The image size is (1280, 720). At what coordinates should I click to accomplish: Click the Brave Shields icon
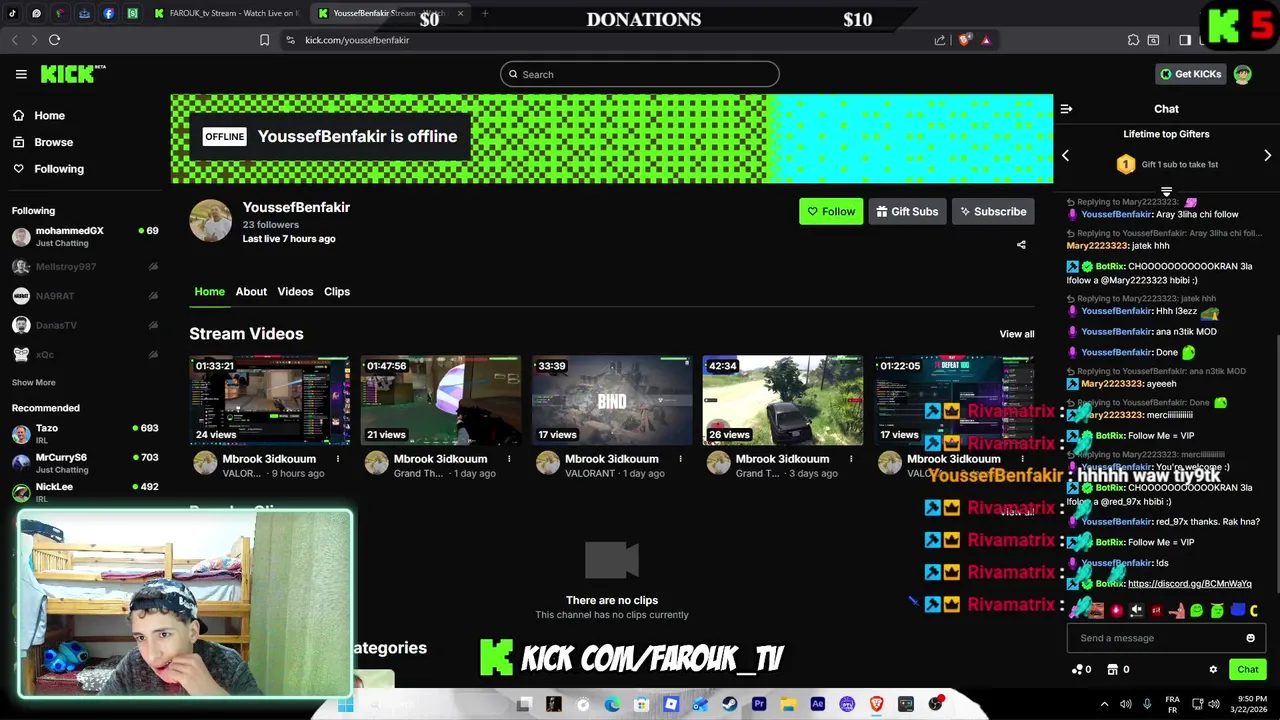point(964,40)
